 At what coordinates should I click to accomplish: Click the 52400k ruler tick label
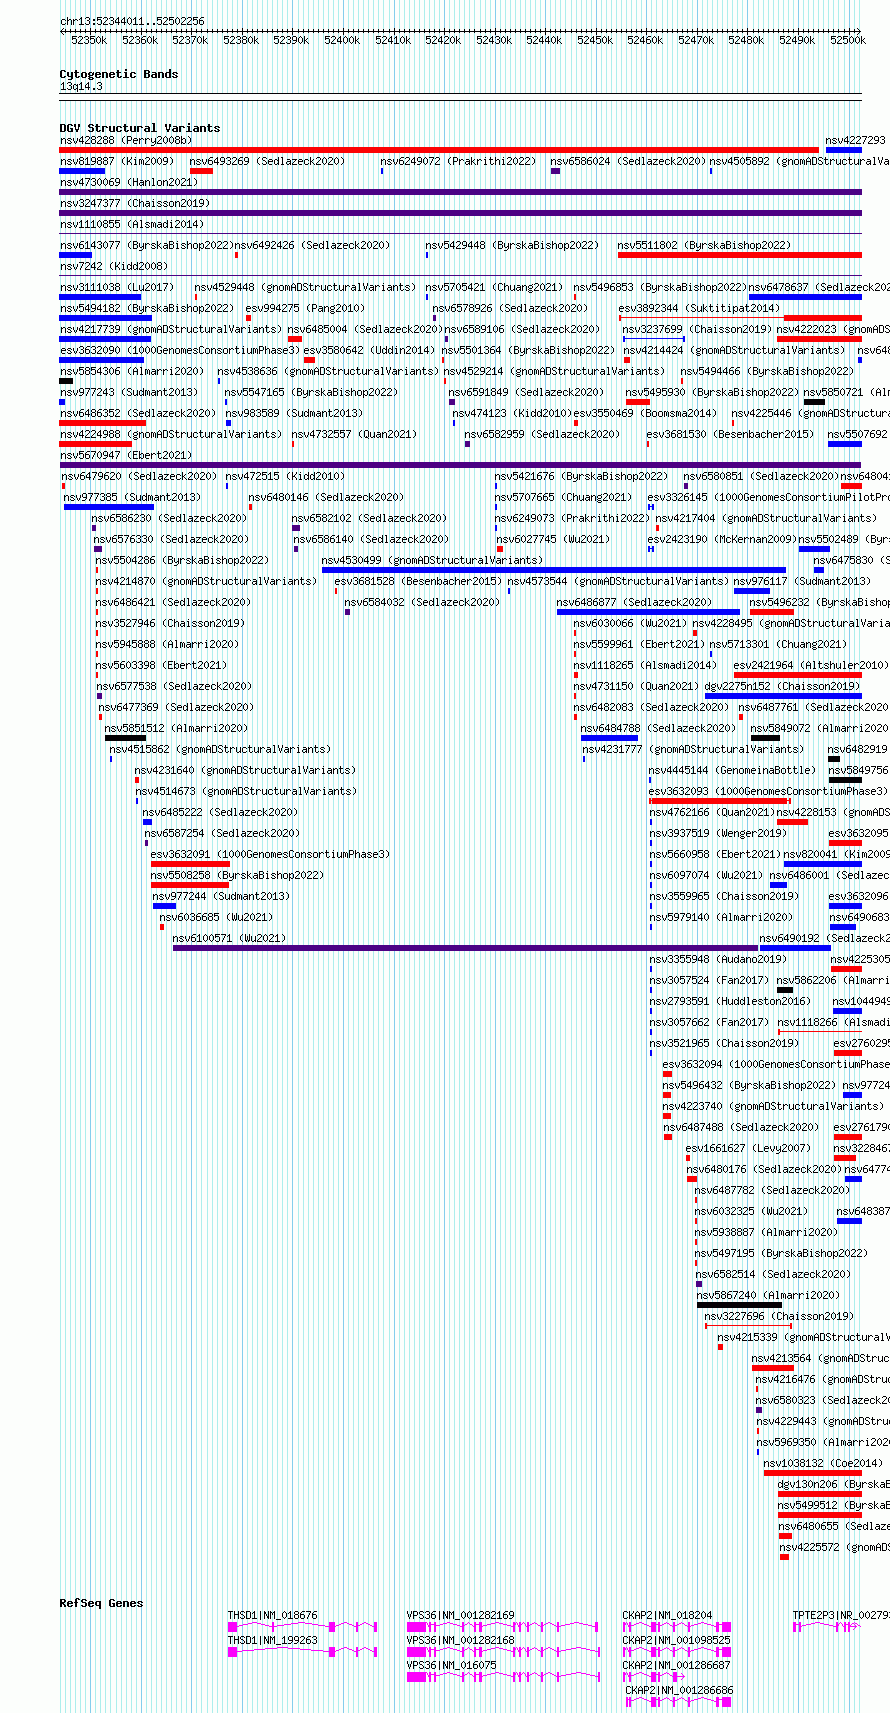342,40
